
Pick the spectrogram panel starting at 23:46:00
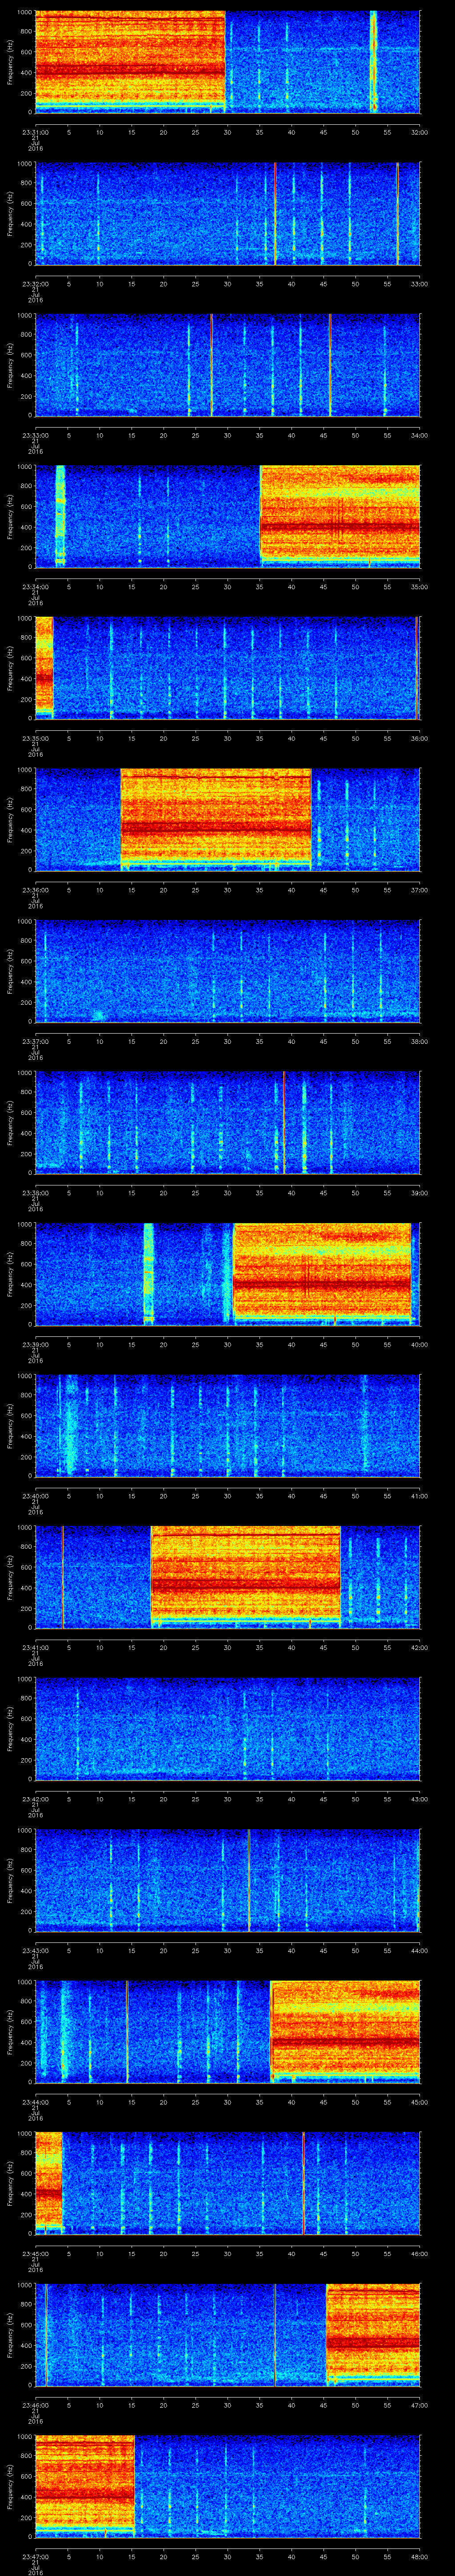(227, 2334)
